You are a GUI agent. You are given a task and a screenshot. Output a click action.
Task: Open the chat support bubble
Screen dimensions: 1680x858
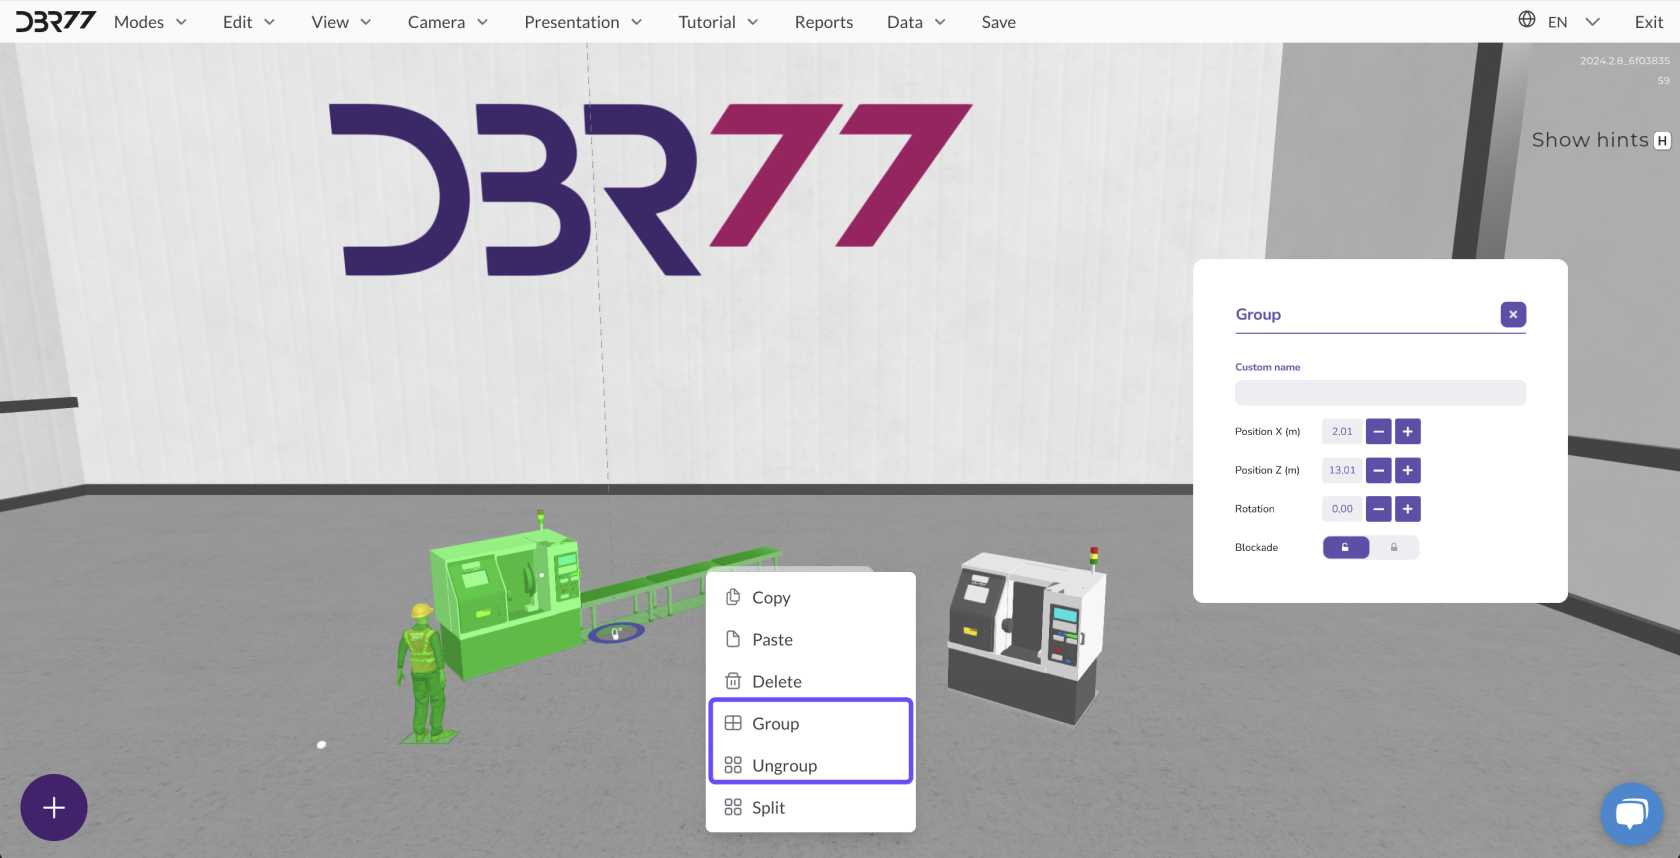click(1631, 813)
